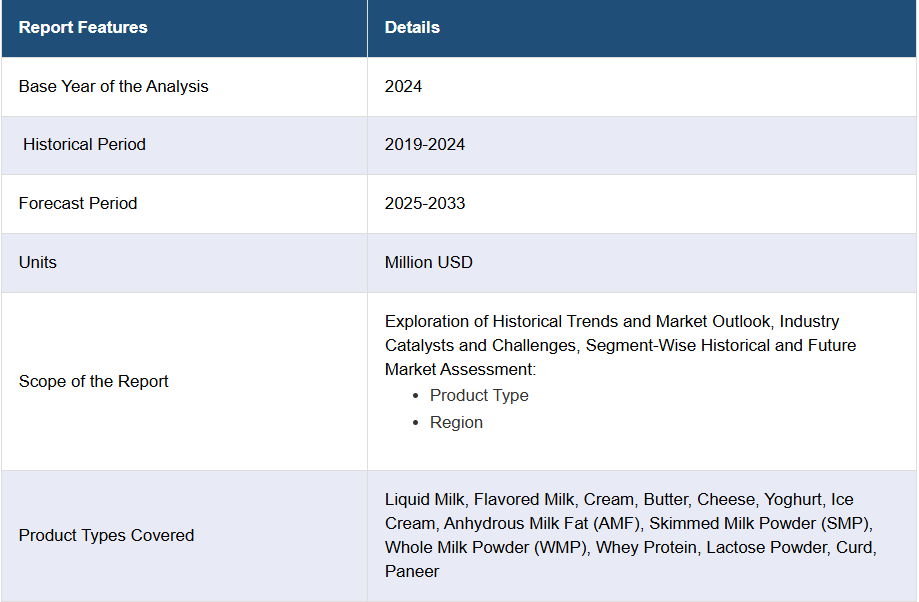This screenshot has width=919, height=602.
Task: Select the Scope of the Report label
Action: click(93, 381)
